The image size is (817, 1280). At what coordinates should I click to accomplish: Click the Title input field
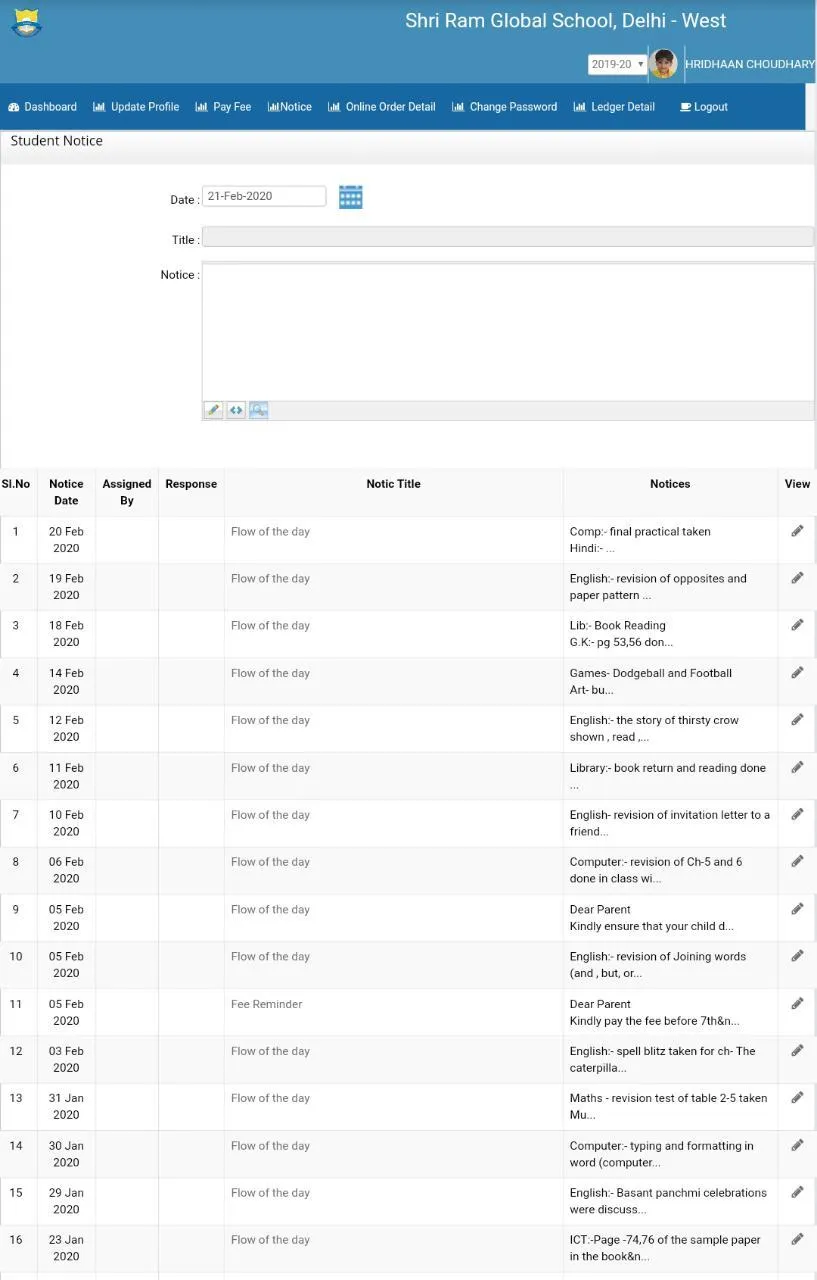tap(507, 237)
